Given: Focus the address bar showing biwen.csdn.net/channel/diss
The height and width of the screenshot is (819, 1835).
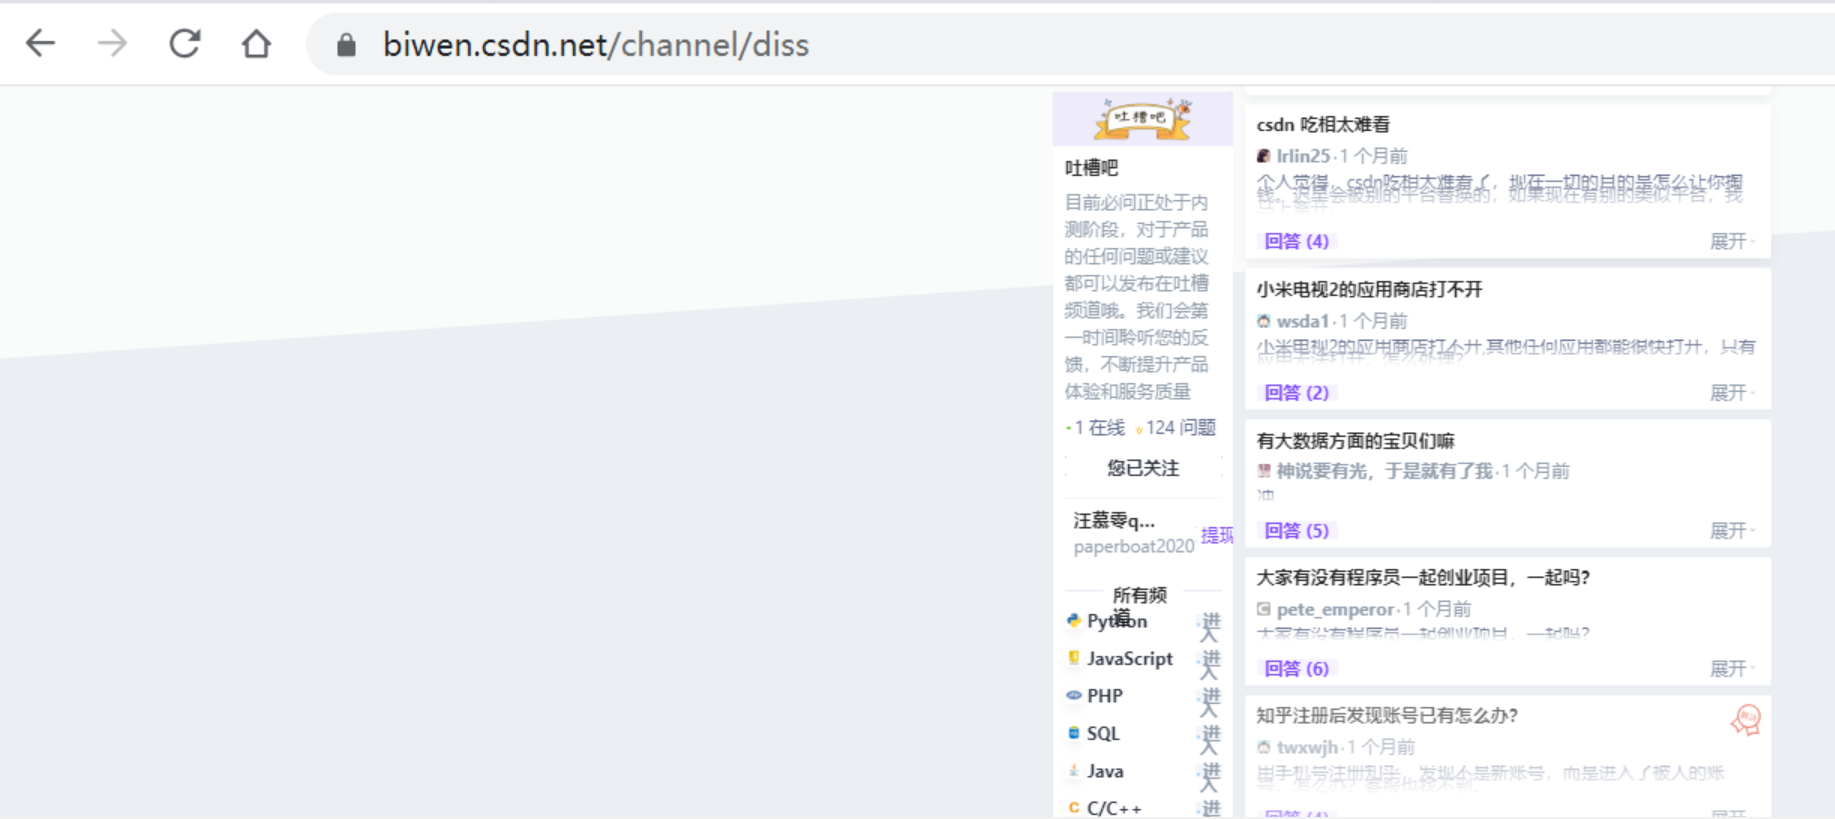Looking at the screenshot, I should (x=1070, y=45).
